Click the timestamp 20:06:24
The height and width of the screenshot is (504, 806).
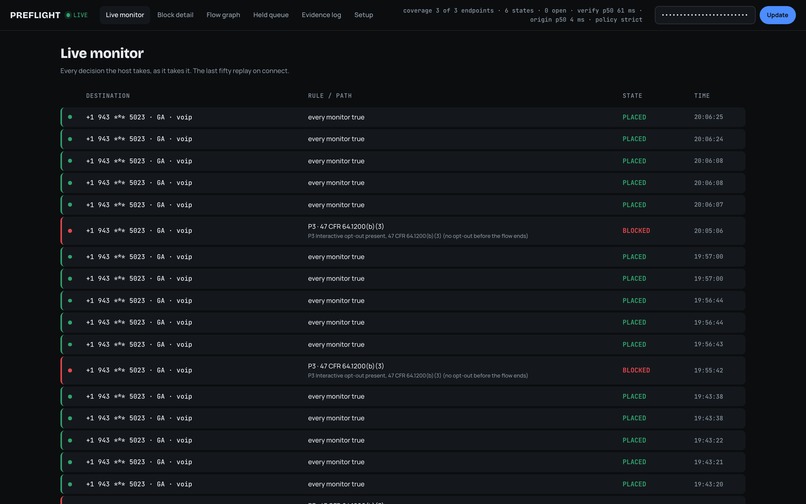tap(708, 139)
